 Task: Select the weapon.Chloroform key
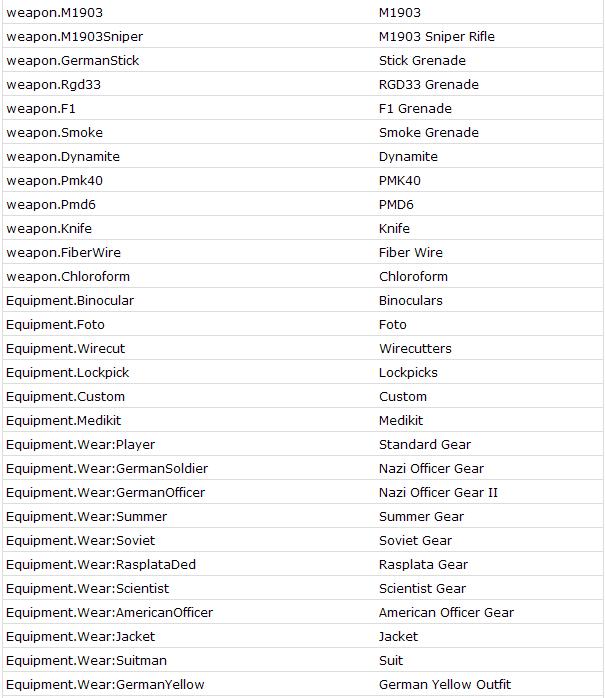click(x=68, y=277)
